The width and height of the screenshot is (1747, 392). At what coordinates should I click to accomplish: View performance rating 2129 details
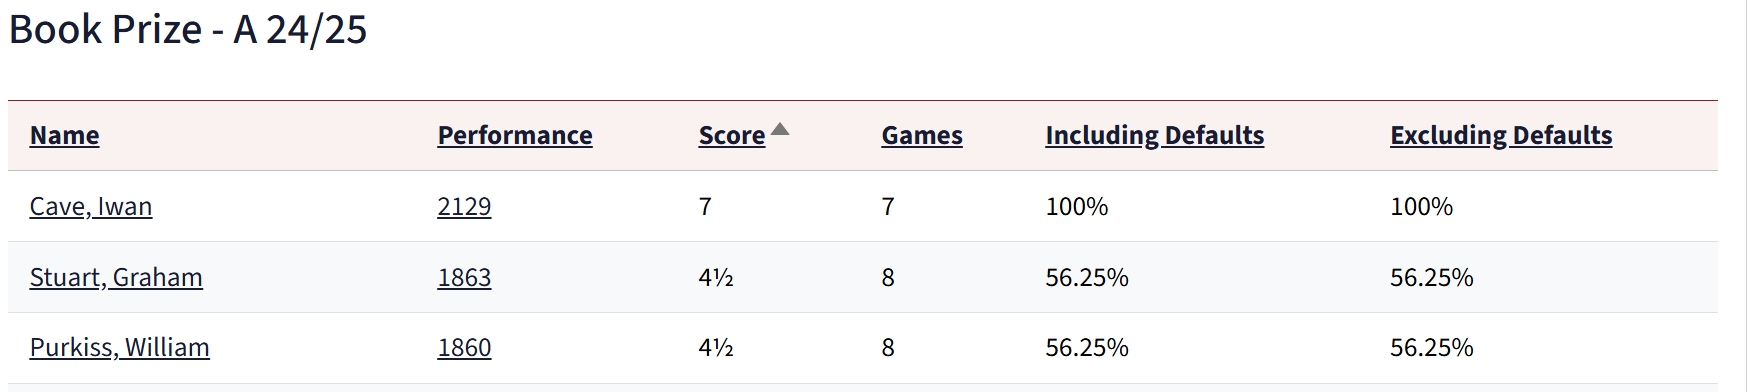tap(464, 206)
